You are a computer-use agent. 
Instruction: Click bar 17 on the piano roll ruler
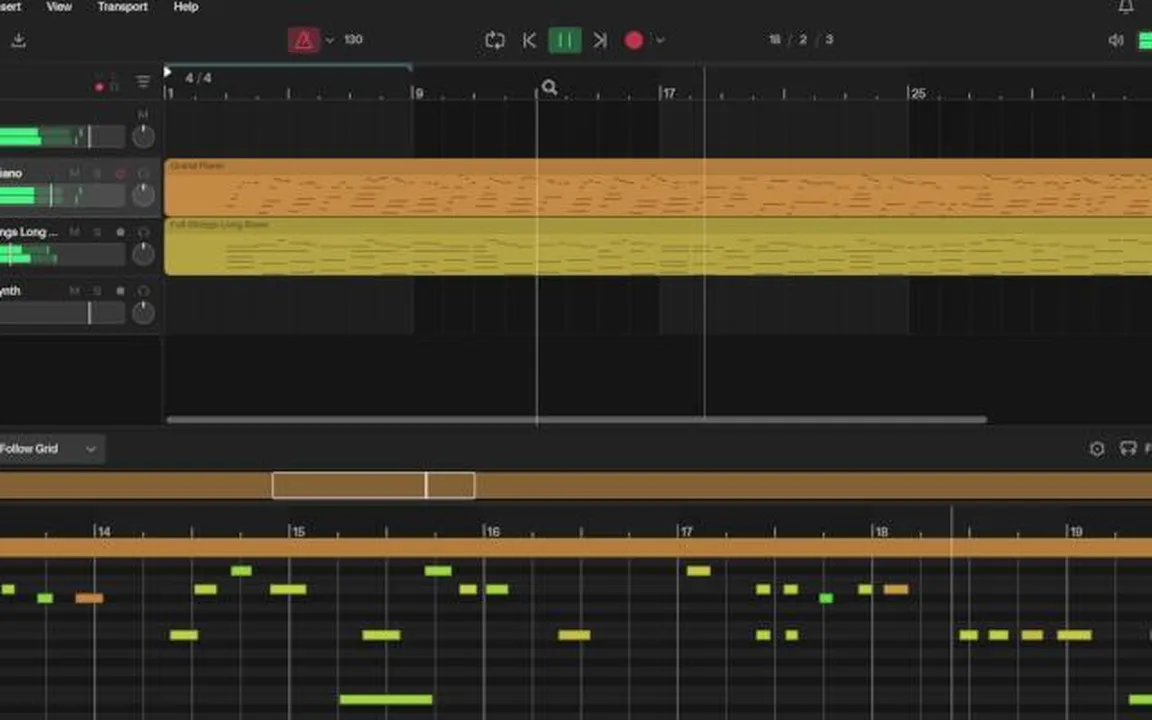tap(685, 530)
